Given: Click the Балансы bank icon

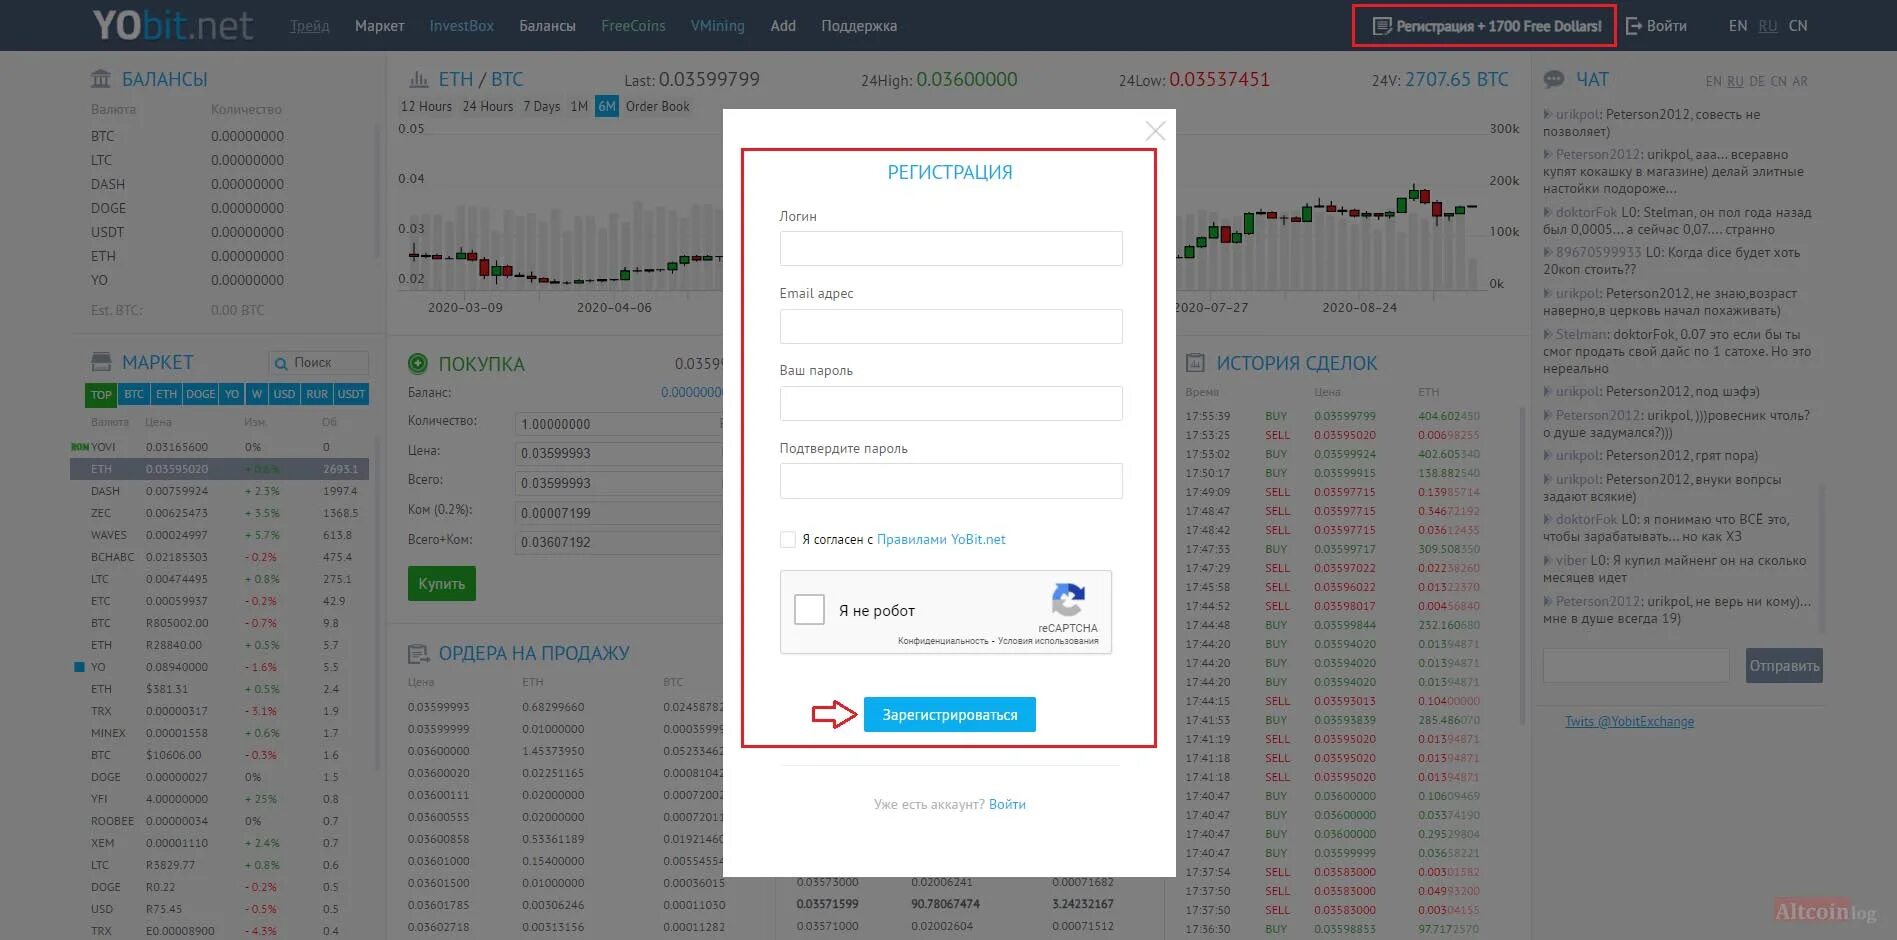Looking at the screenshot, I should click(101, 79).
